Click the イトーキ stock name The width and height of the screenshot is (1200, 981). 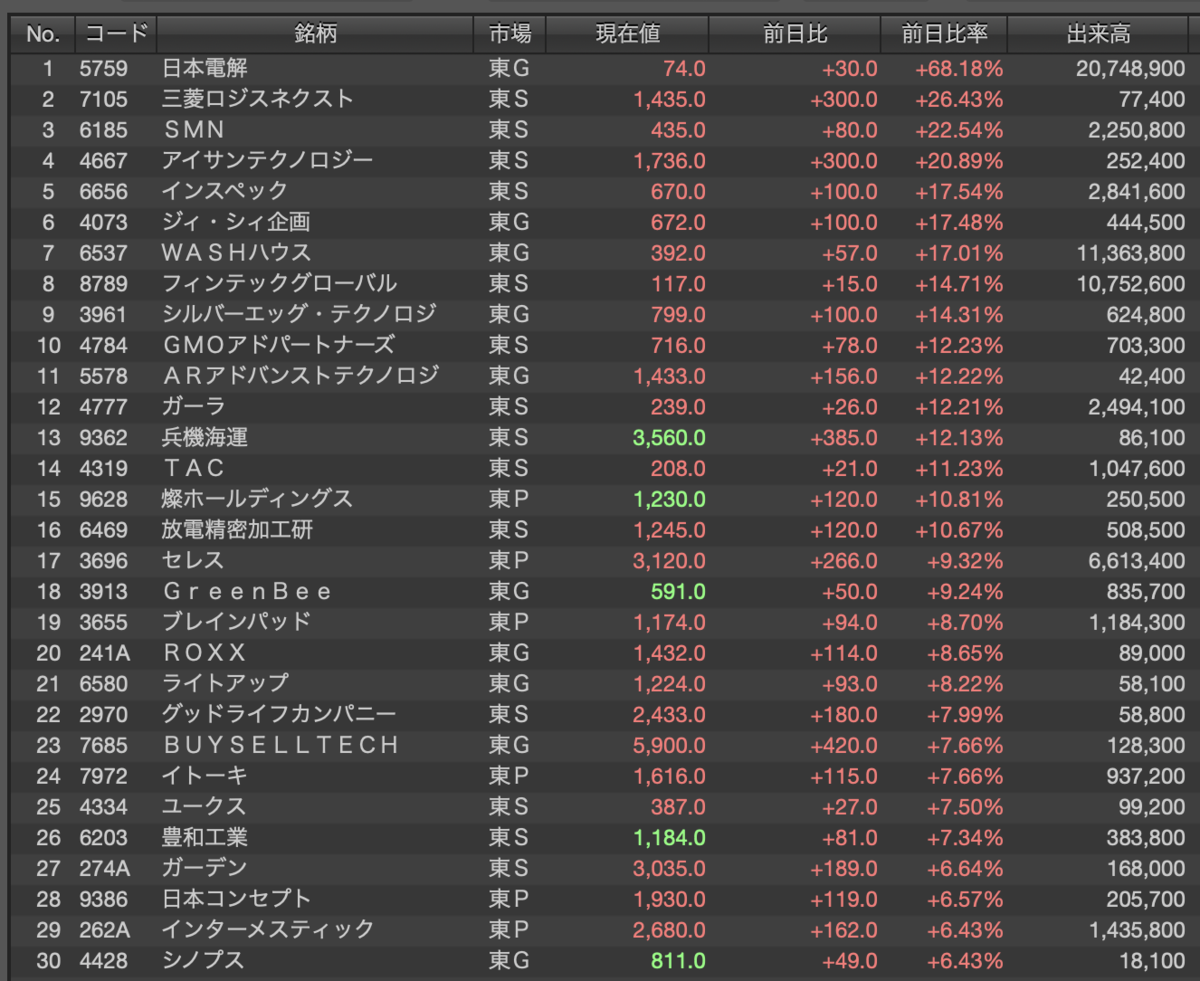(204, 775)
